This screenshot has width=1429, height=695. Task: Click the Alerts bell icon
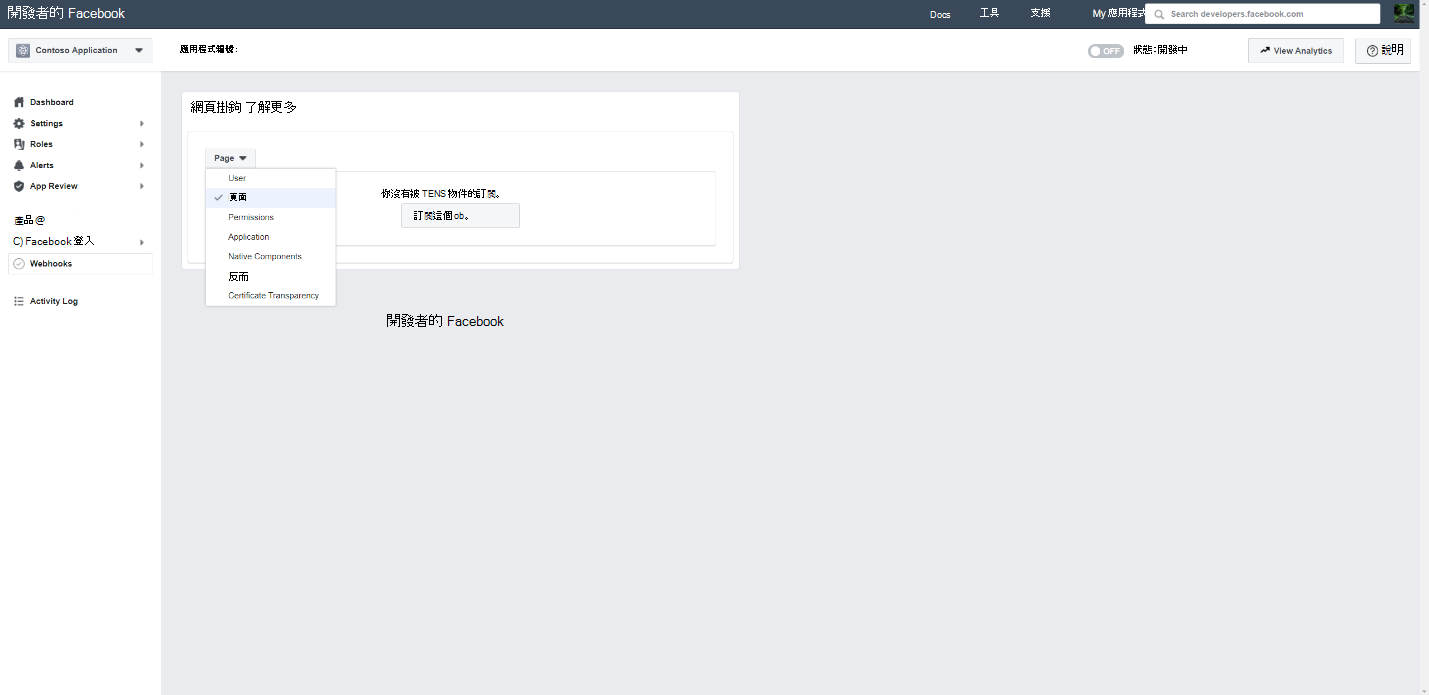pos(19,165)
